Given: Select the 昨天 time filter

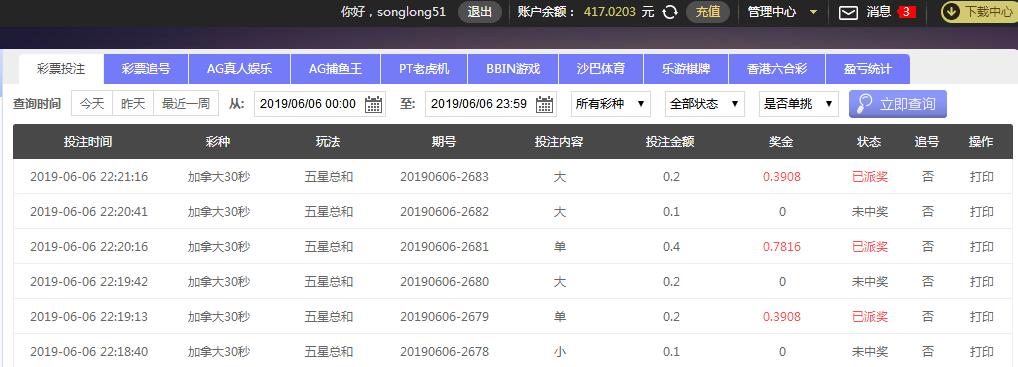Looking at the screenshot, I should pyautogui.click(x=133, y=104).
